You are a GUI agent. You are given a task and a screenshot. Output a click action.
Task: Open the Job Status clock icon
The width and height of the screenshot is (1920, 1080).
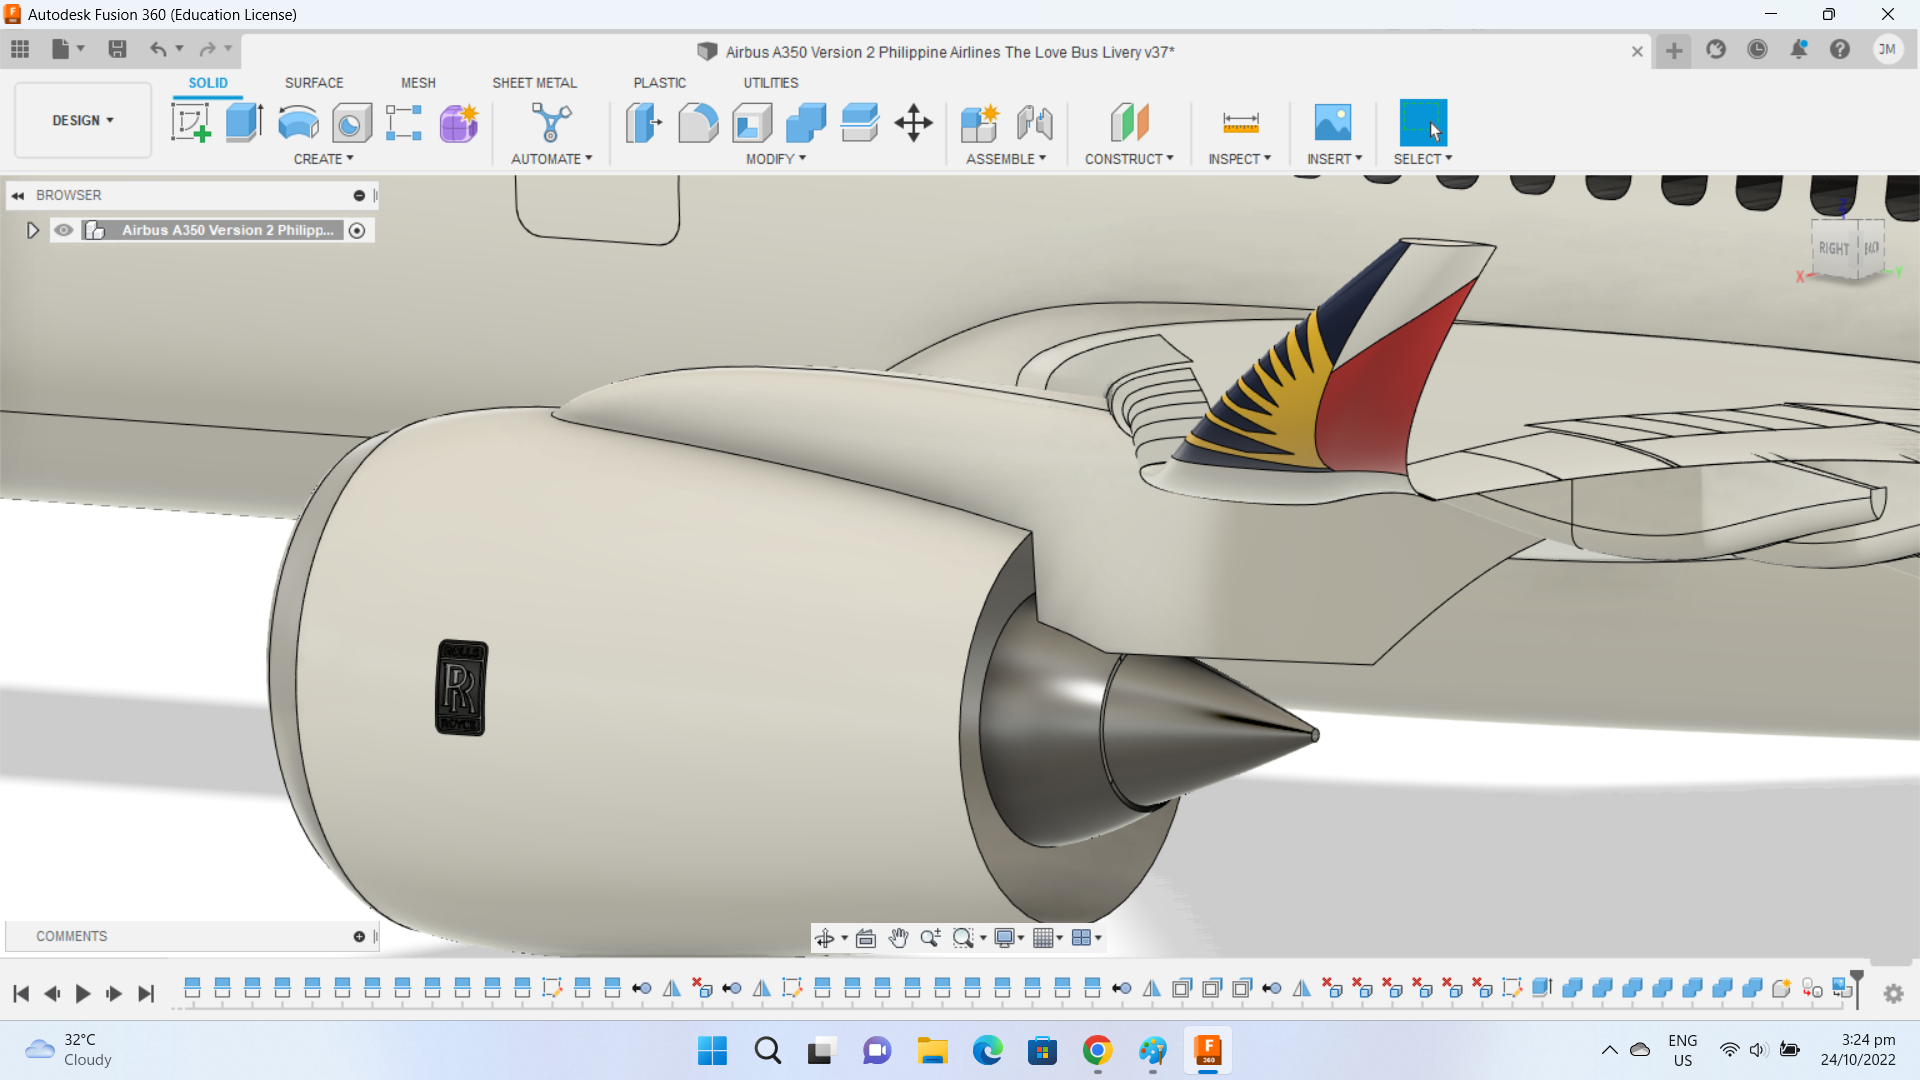click(x=1757, y=50)
